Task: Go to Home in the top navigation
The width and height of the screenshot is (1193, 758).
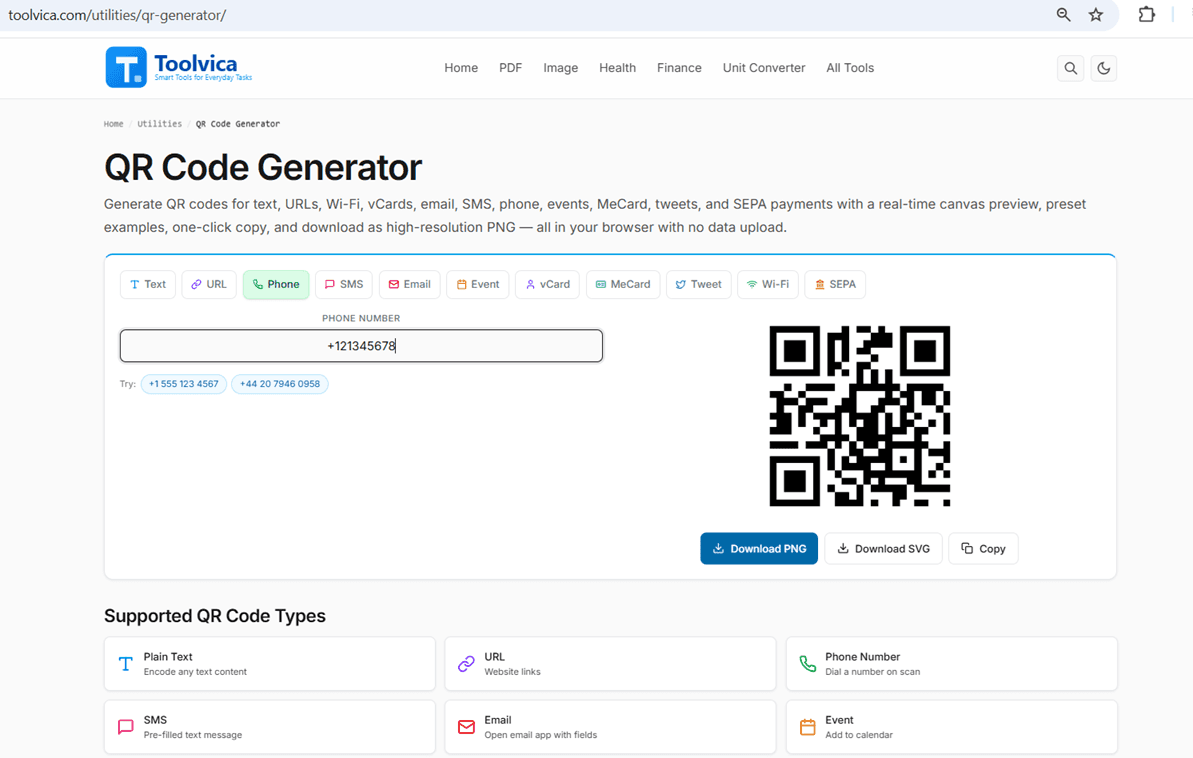Action: (x=461, y=68)
